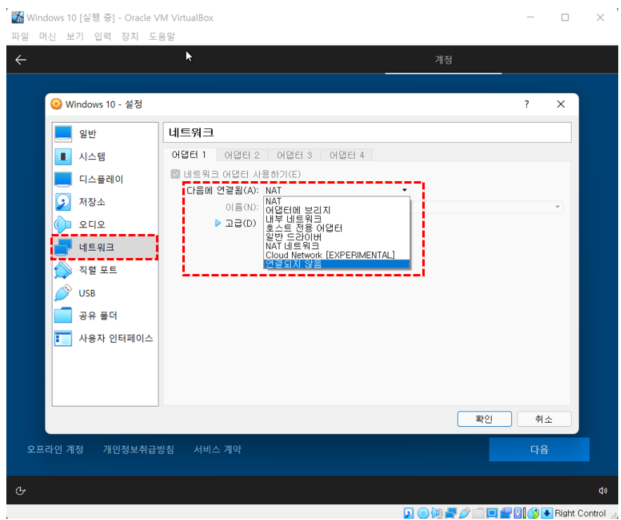This screenshot has height=520, width=621.
Task: Click the hard disk activity status icon
Action: (409, 513)
